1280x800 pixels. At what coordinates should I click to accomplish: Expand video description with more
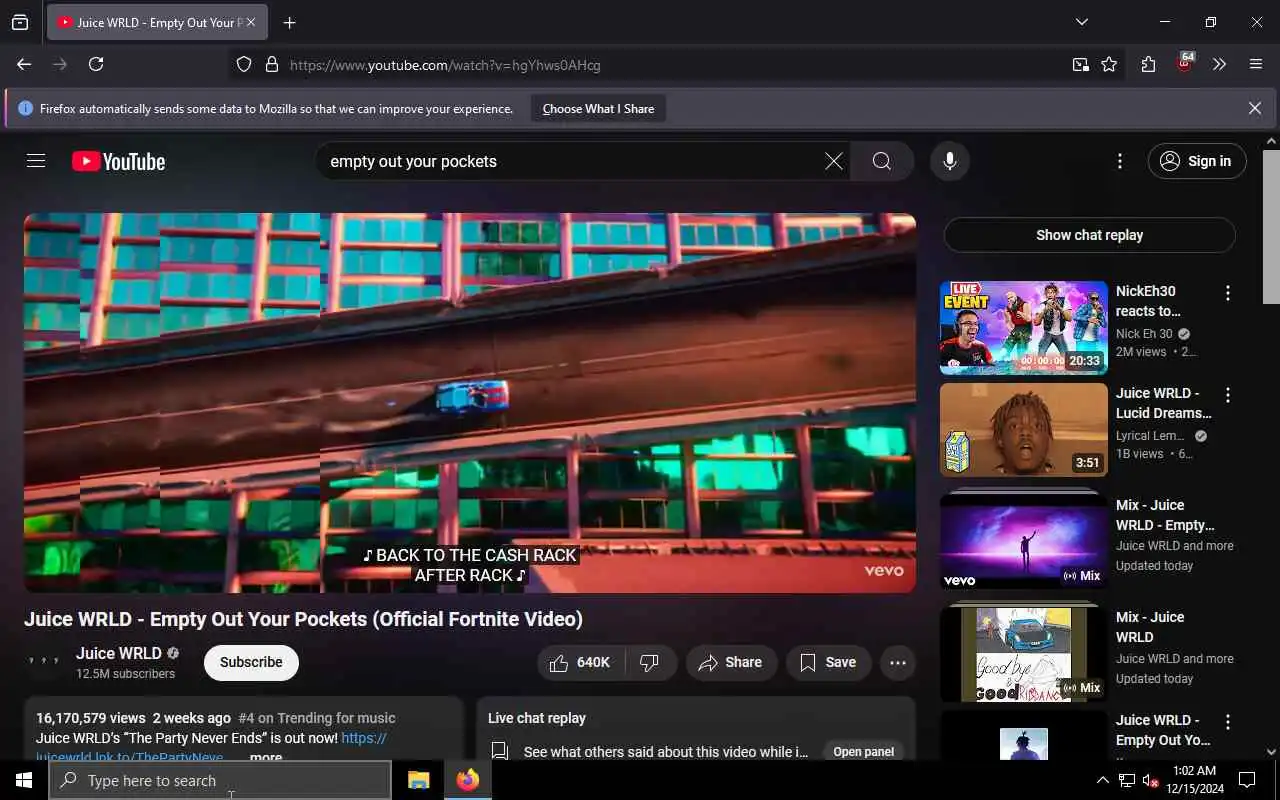[265, 756]
